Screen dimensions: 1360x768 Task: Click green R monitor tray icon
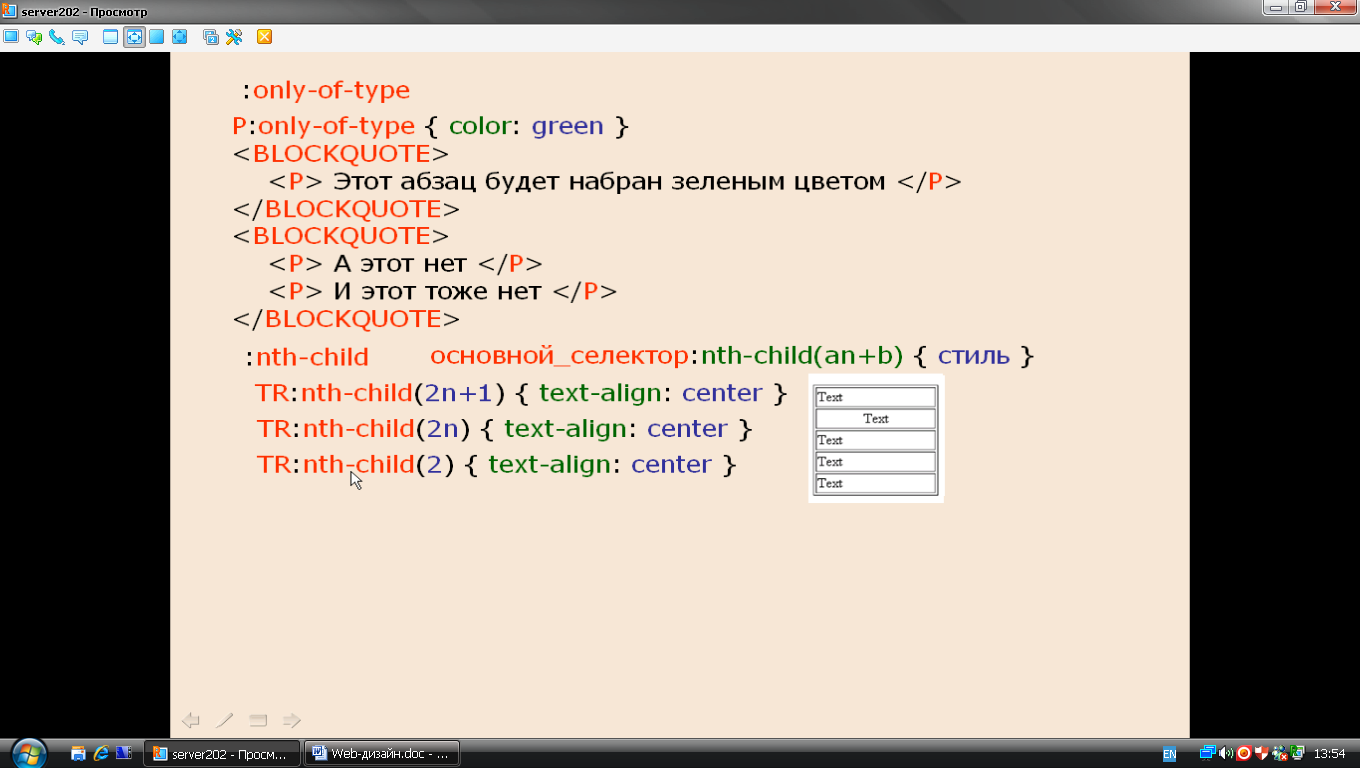click(1297, 754)
